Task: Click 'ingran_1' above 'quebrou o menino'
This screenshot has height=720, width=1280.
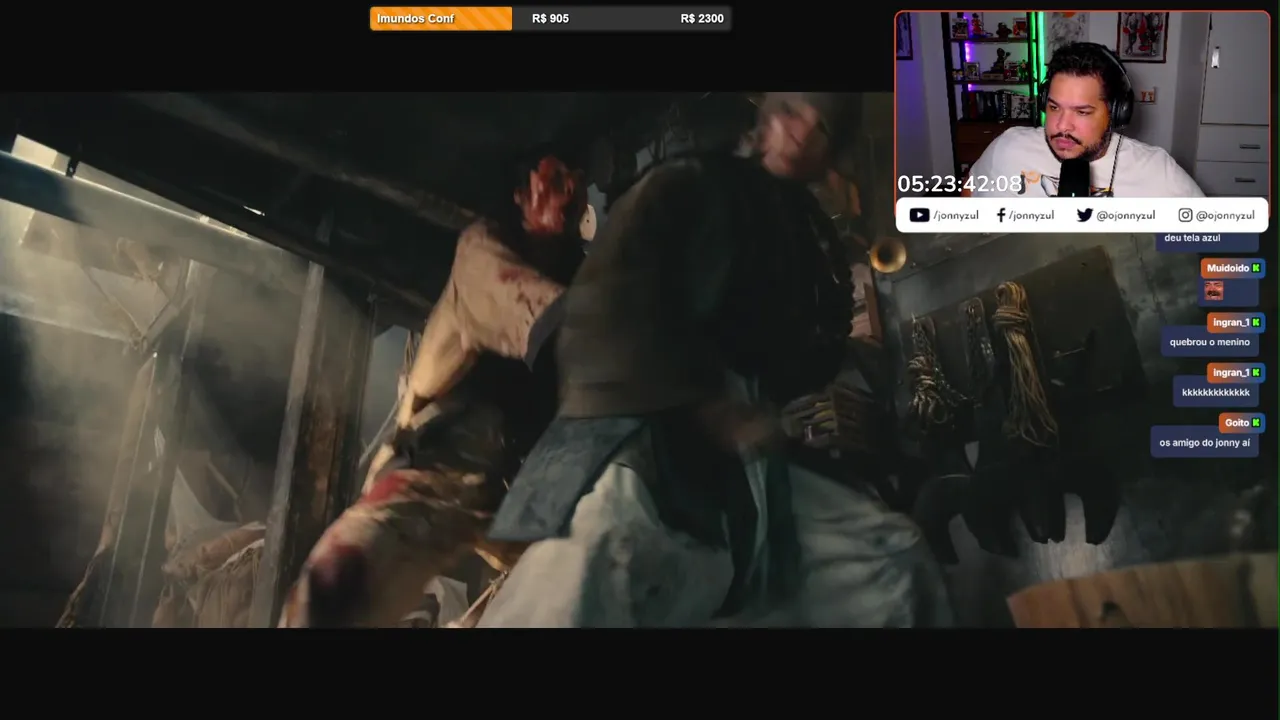Action: pos(1231,322)
